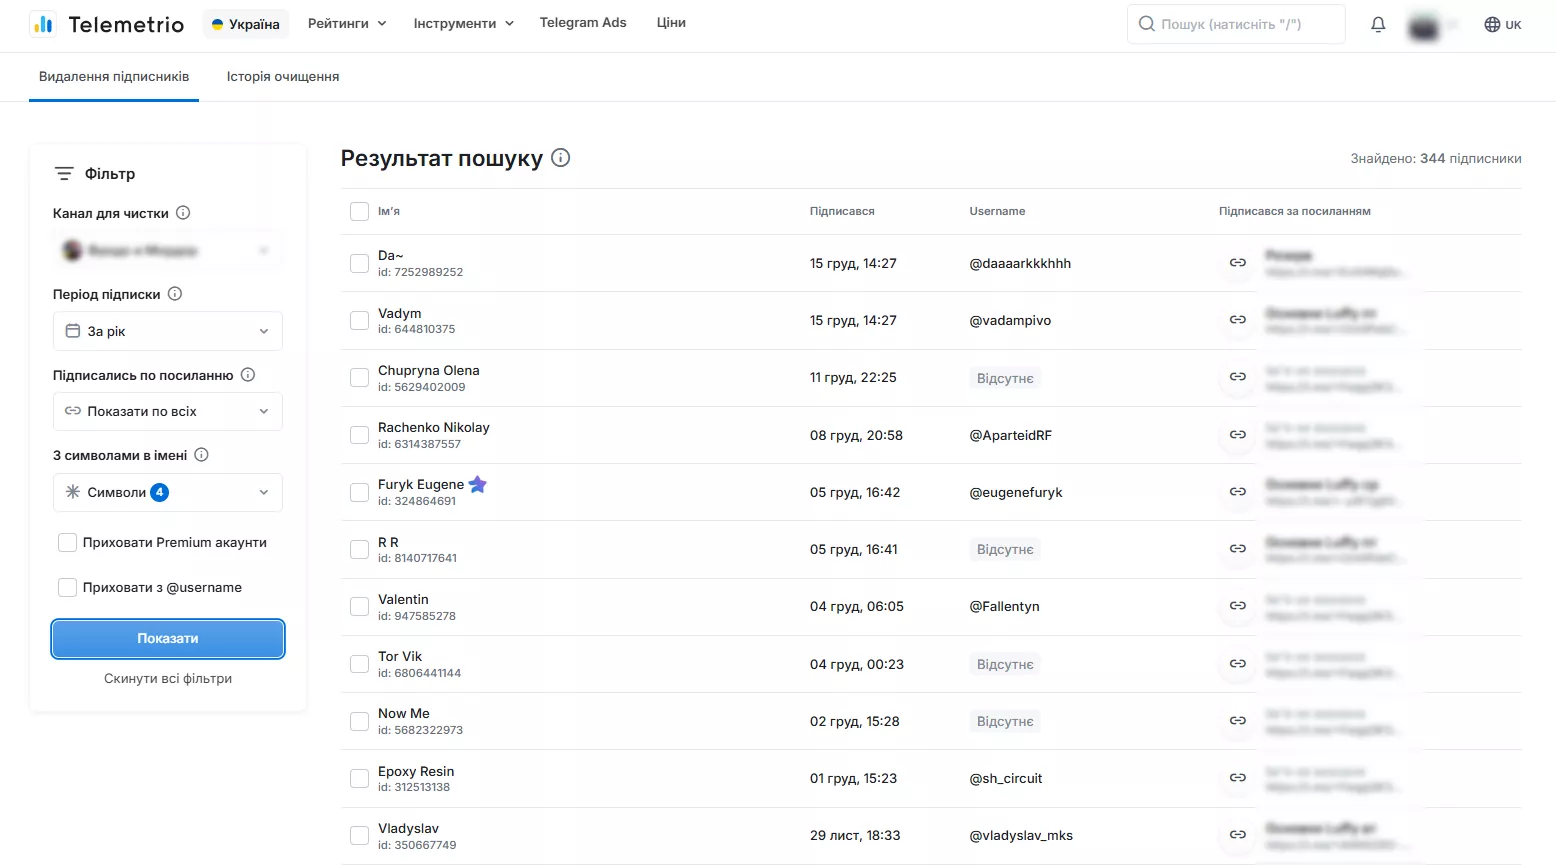Image resolution: width=1556 pixels, height=867 pixels.
Task: Check the select-all checkbox in table header
Action: (359, 211)
